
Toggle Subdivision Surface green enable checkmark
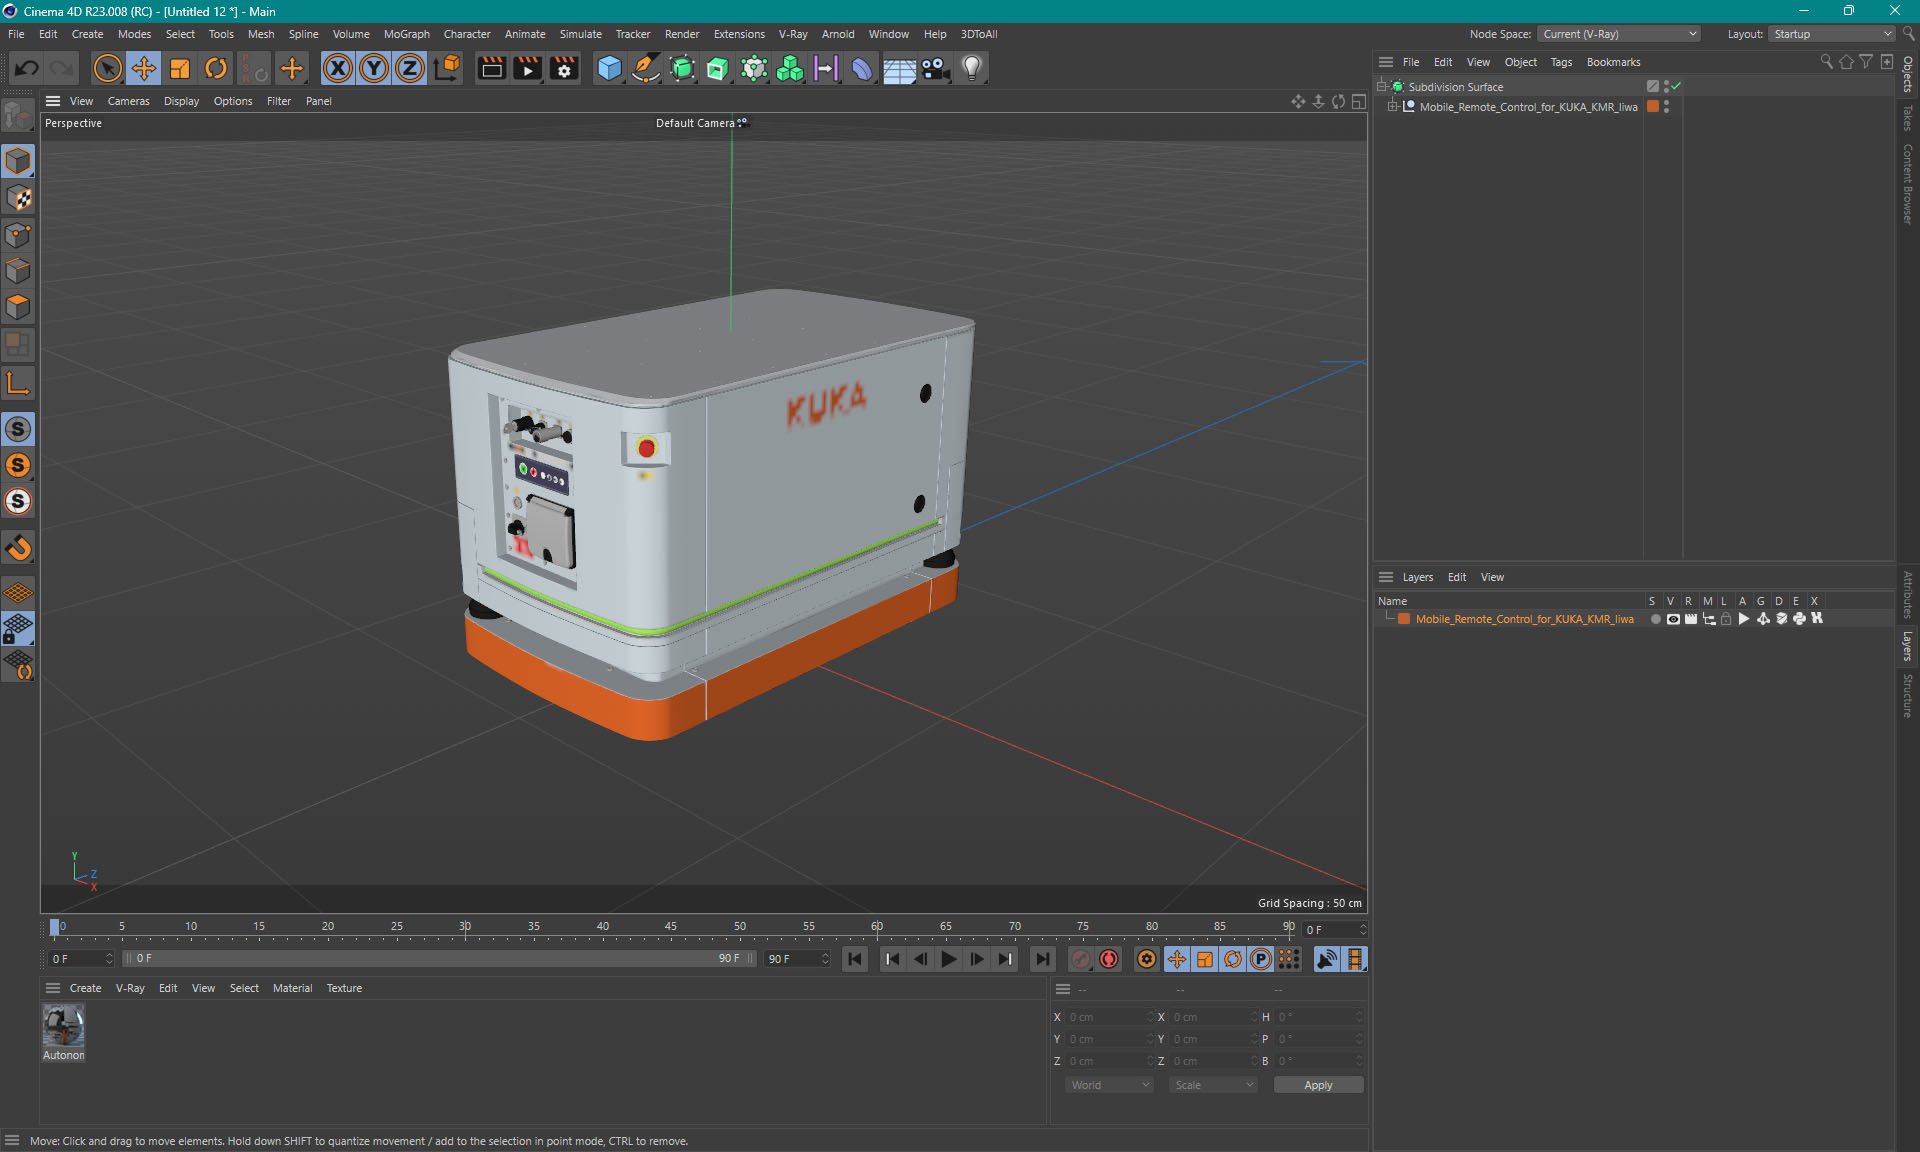point(1677,87)
